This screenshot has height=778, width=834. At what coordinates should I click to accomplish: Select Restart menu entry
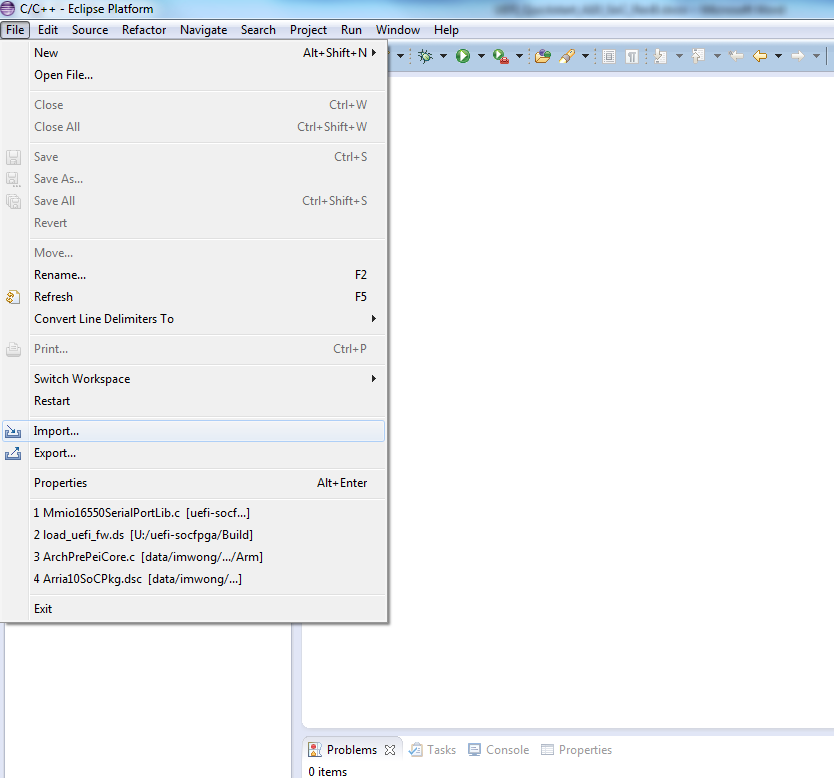click(194, 401)
